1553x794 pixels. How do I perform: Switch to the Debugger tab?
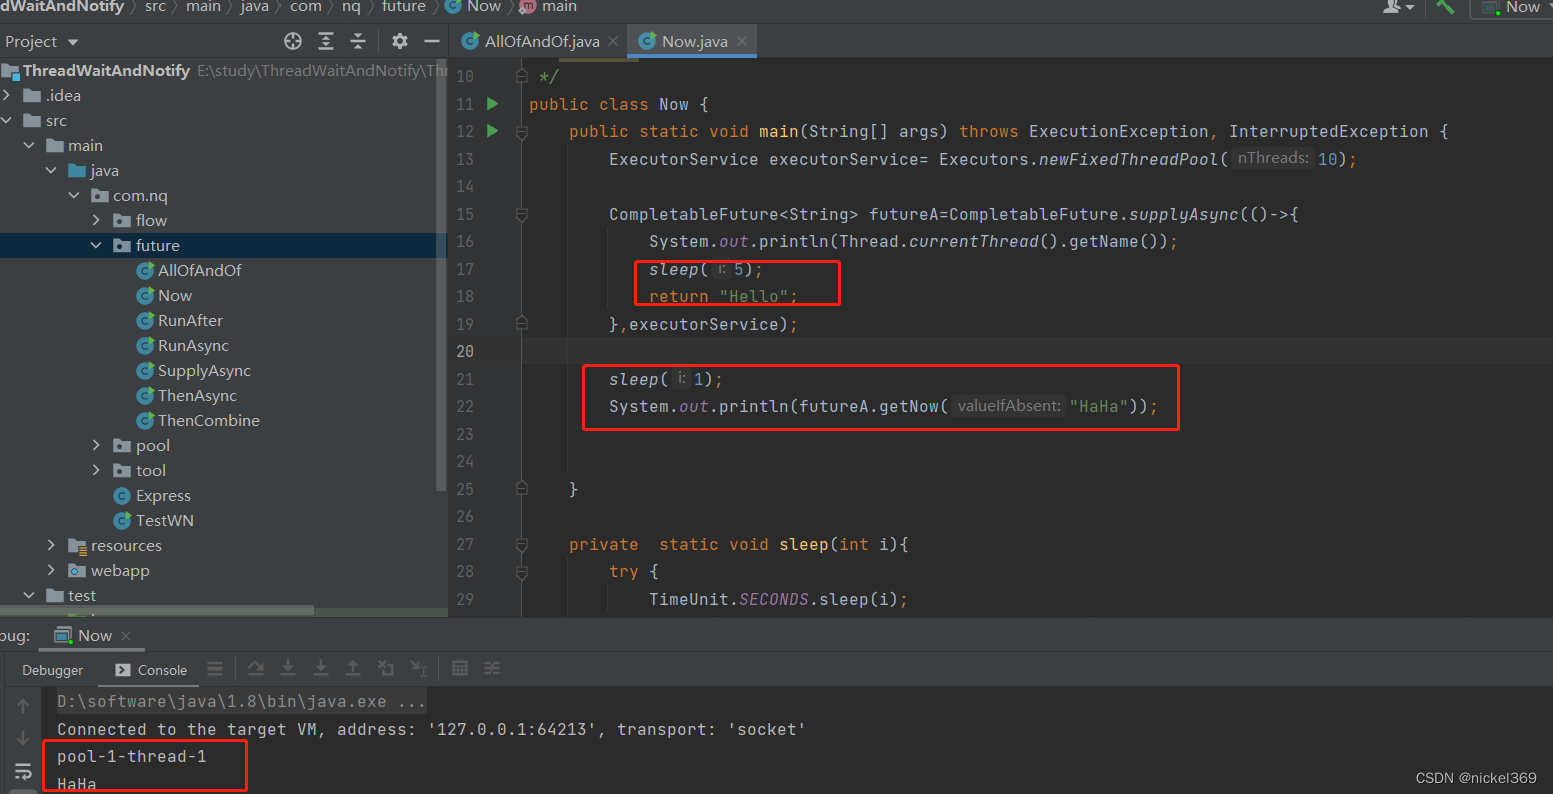(53, 670)
